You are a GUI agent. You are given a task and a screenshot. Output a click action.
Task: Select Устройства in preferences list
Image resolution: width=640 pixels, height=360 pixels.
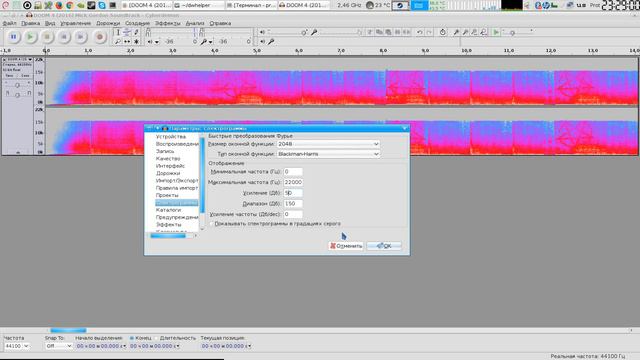pyautogui.click(x=171, y=137)
